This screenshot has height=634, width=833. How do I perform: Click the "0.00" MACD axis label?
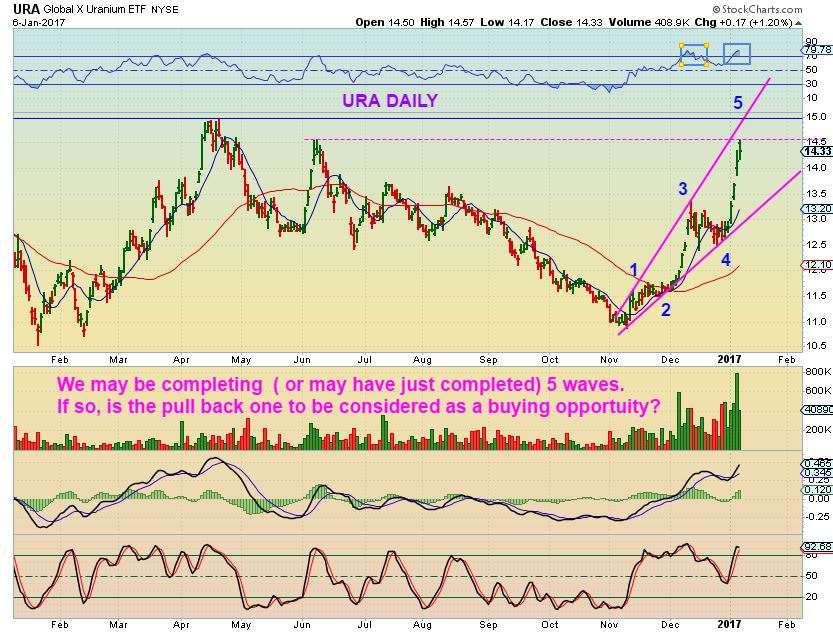[819, 498]
